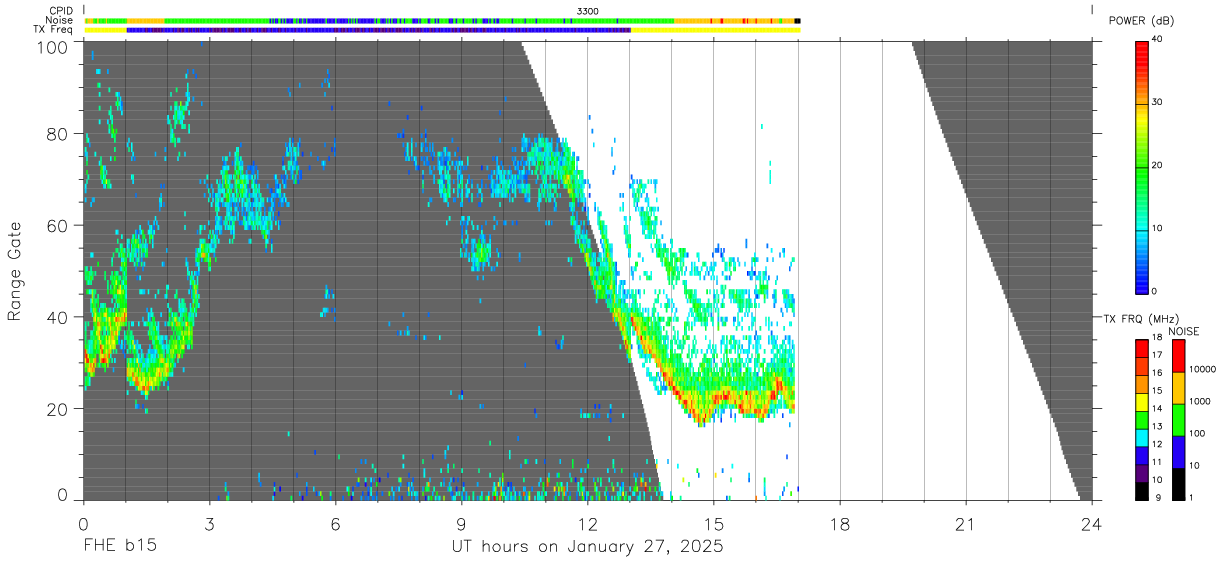The height and width of the screenshot is (567, 1228).
Task: Click the Noise status strip above the plot
Action: tap(442, 20)
